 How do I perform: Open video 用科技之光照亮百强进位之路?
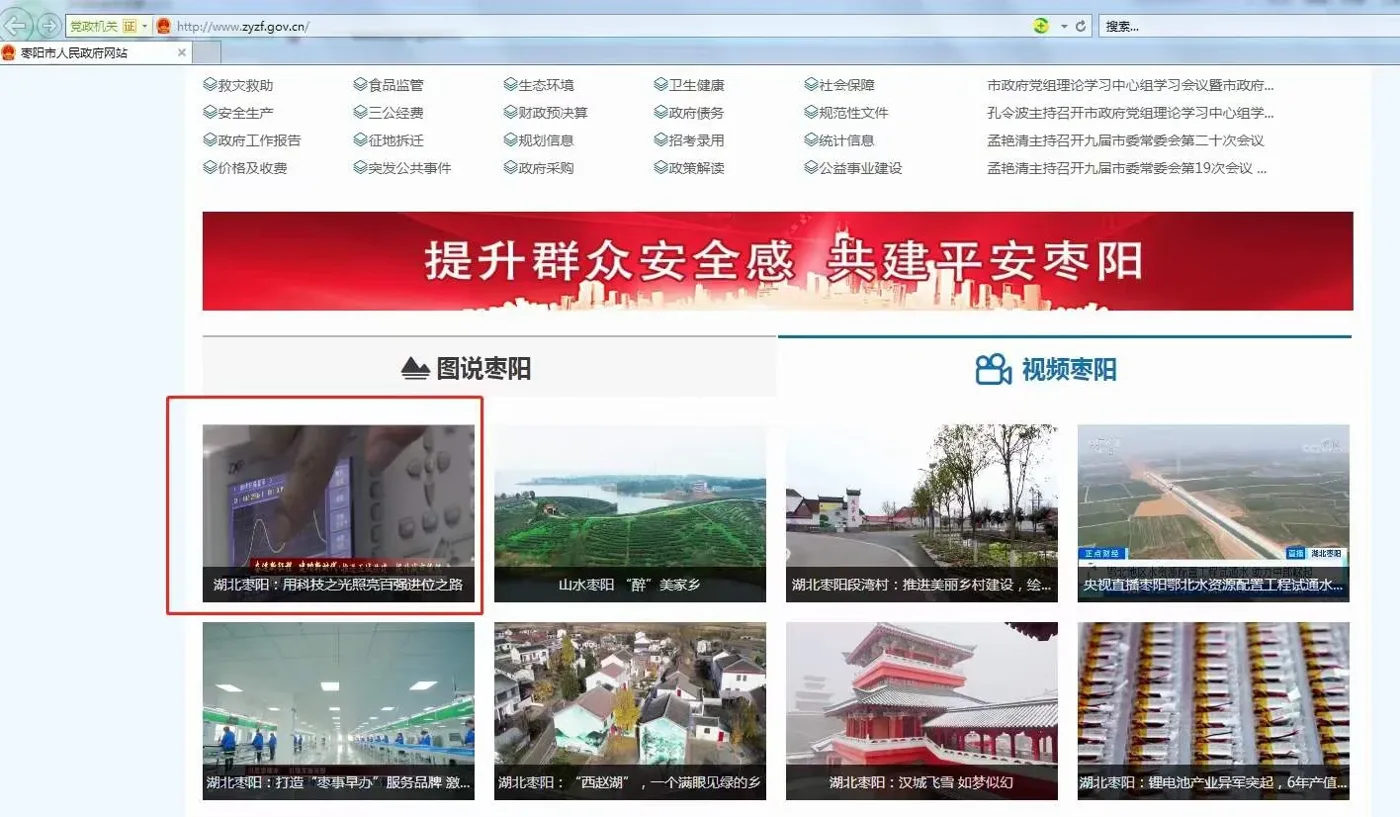(x=339, y=513)
